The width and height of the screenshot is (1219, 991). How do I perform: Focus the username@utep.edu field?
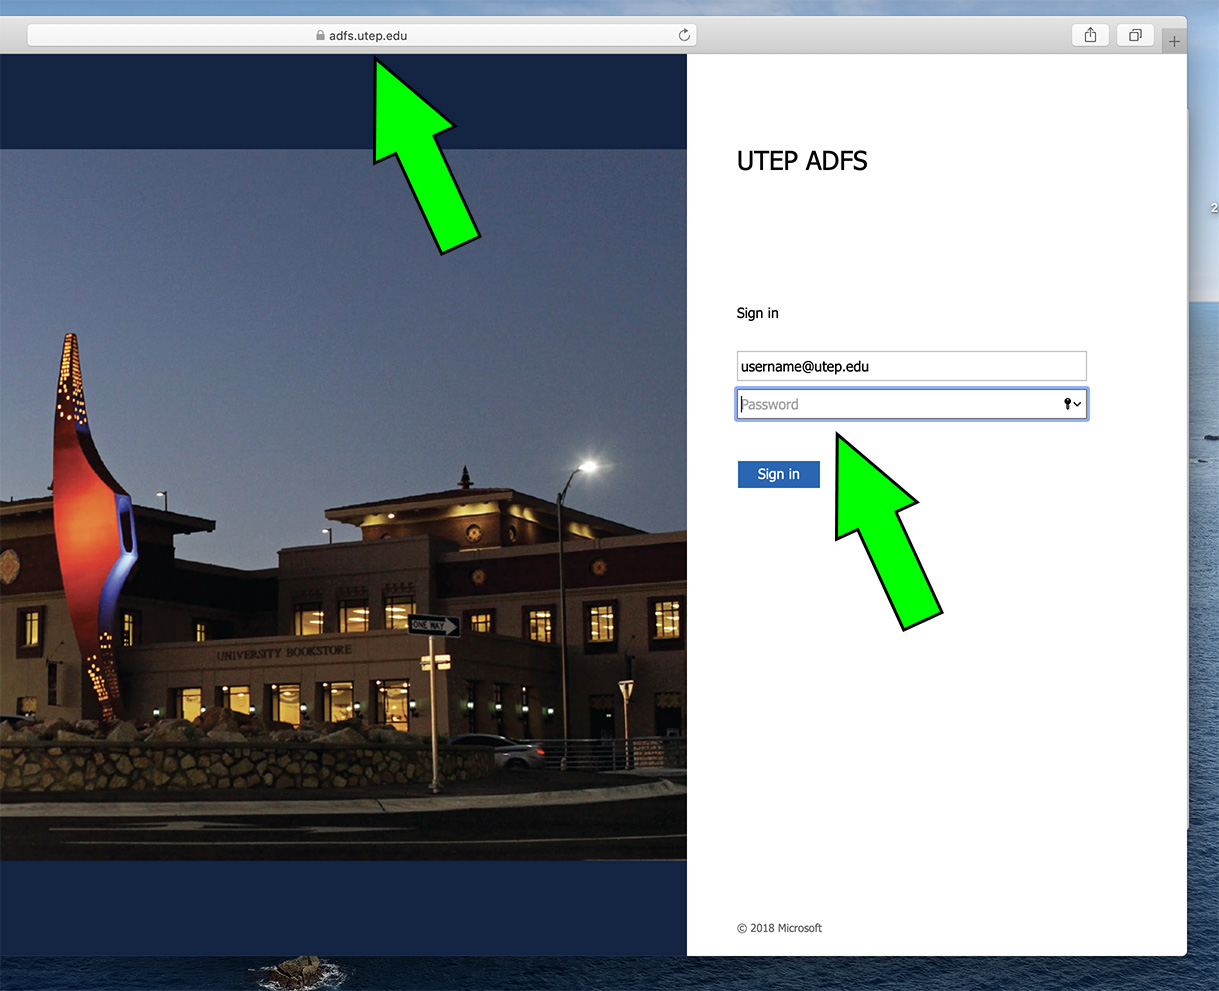click(x=911, y=366)
